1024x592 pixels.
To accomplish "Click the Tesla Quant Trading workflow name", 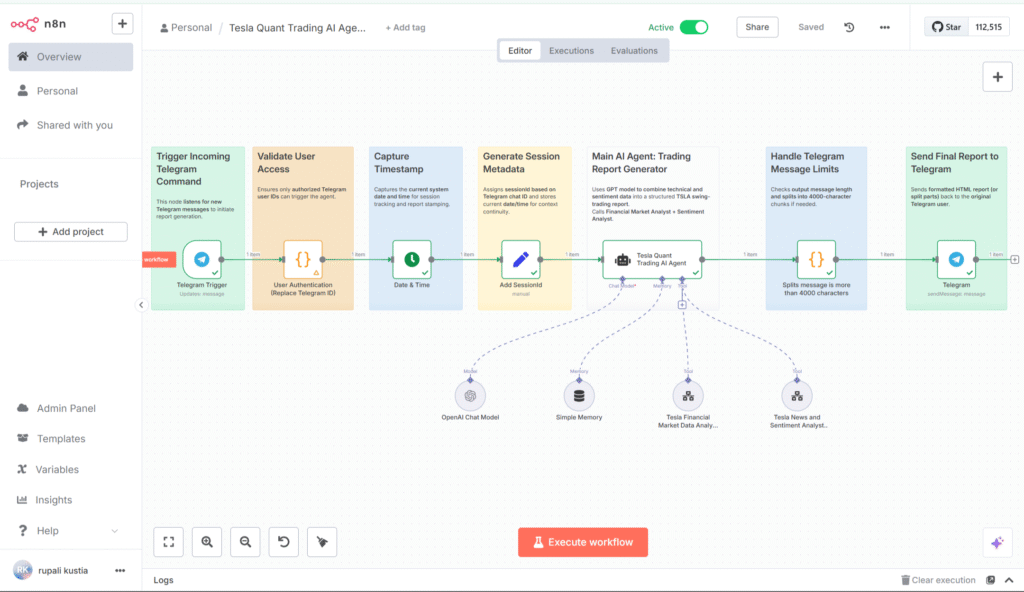I will pos(297,28).
